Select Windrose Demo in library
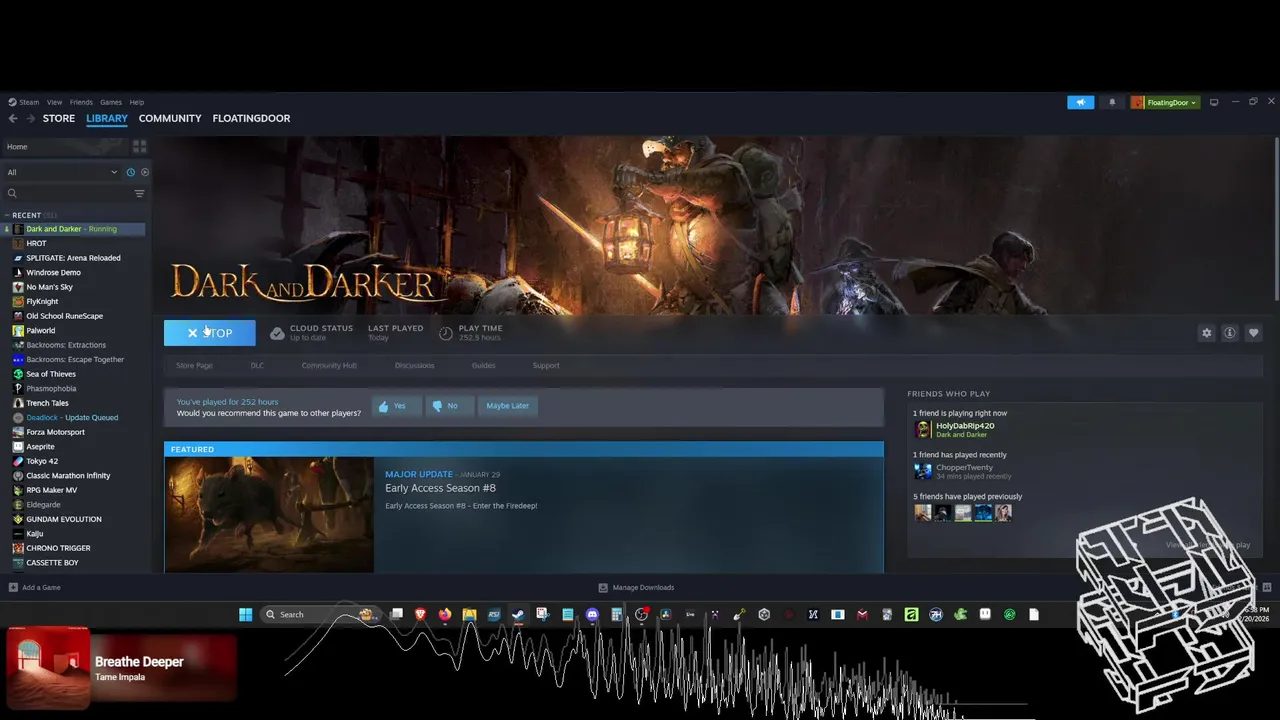1280x720 pixels. click(53, 272)
